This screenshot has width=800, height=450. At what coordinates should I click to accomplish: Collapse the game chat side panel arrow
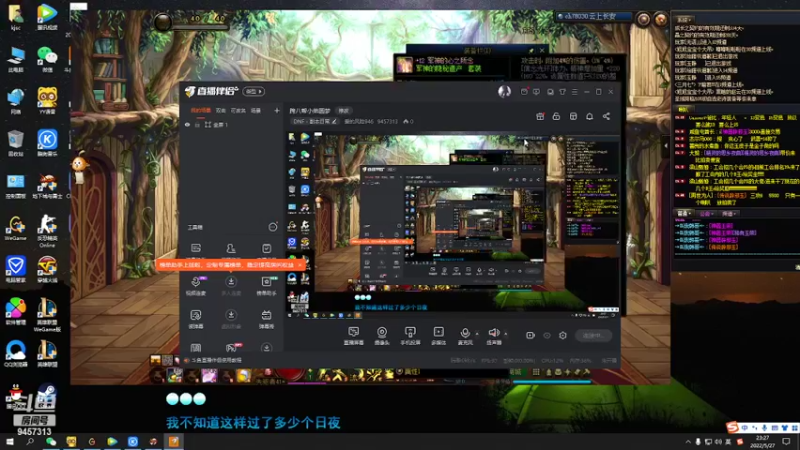tap(666, 146)
